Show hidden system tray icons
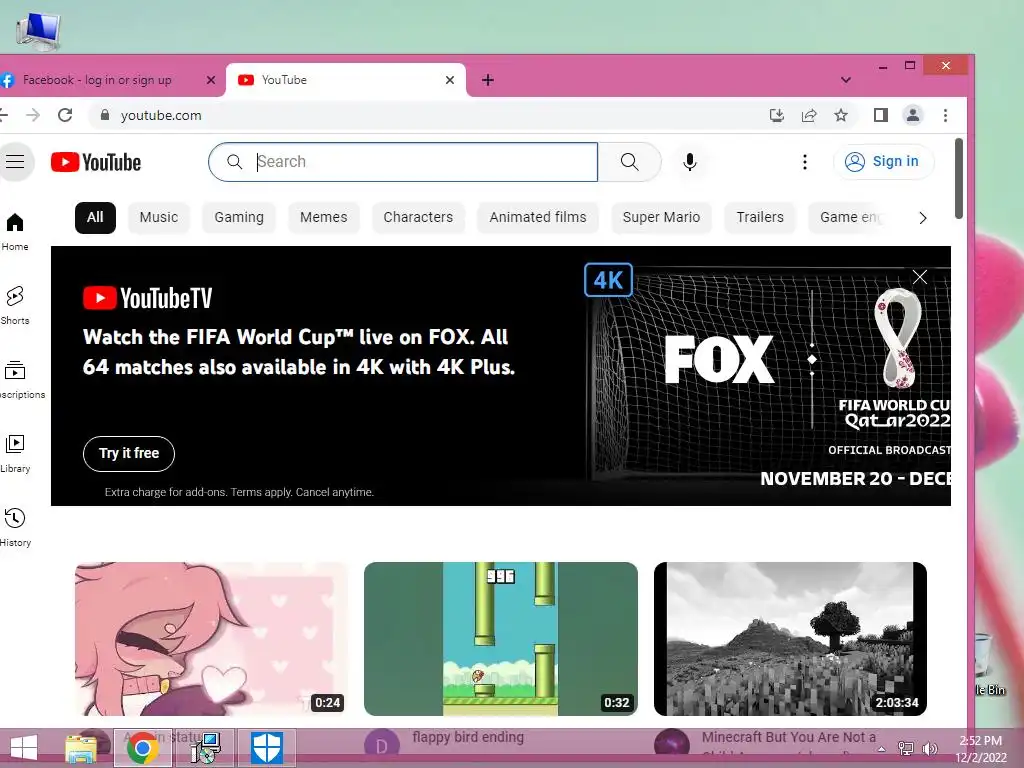The image size is (1024, 768). pos(882,748)
